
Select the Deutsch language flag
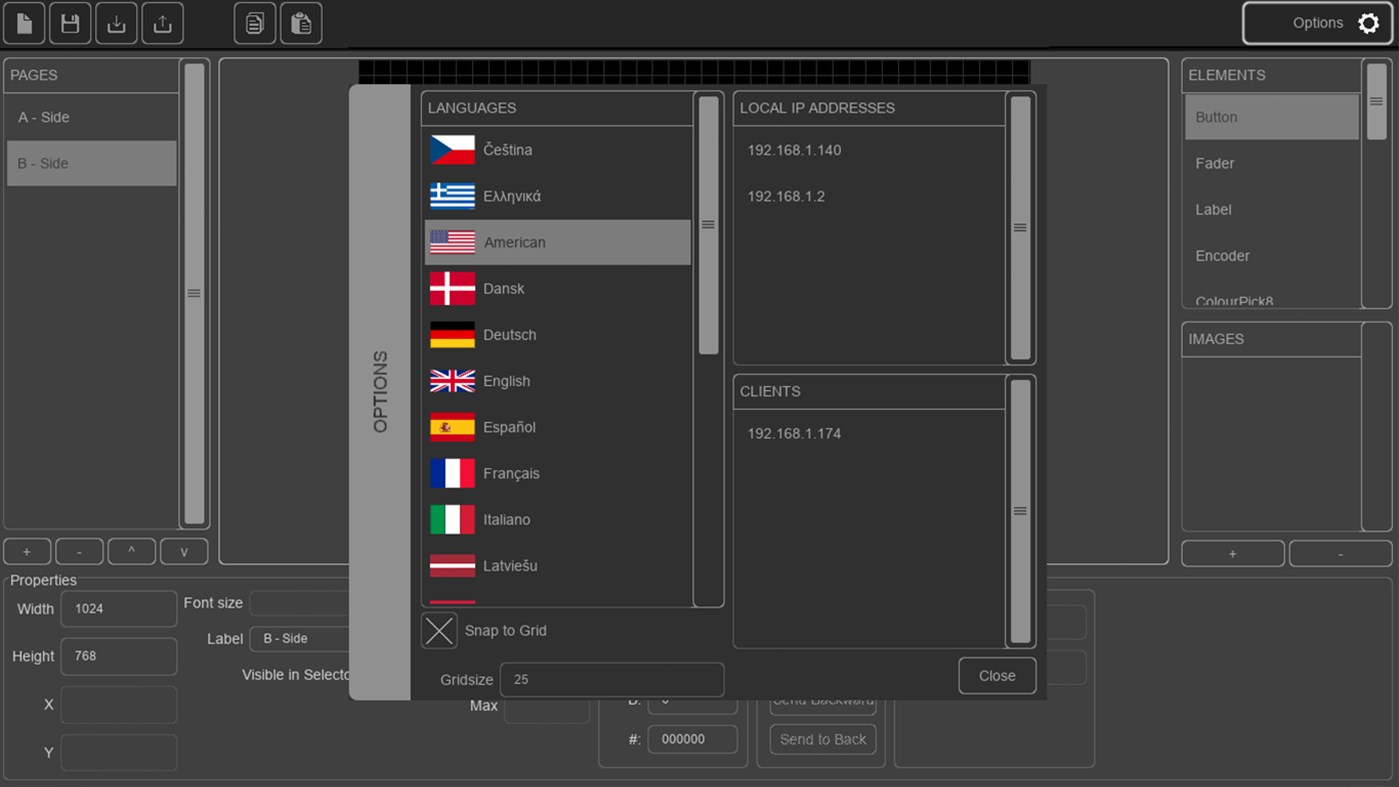tap(452, 334)
